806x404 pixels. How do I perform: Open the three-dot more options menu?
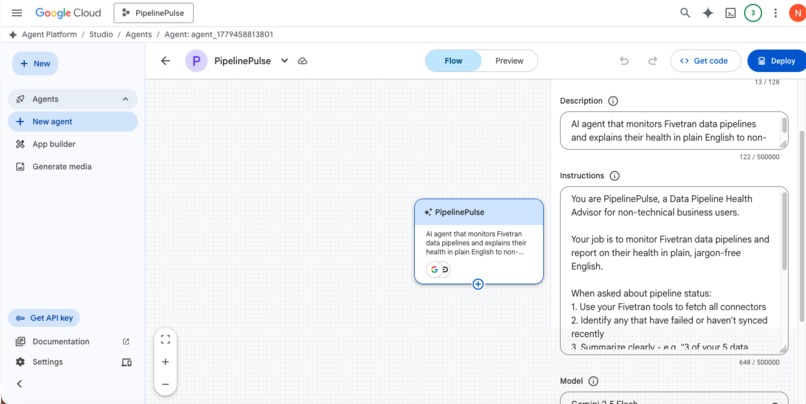(775, 13)
